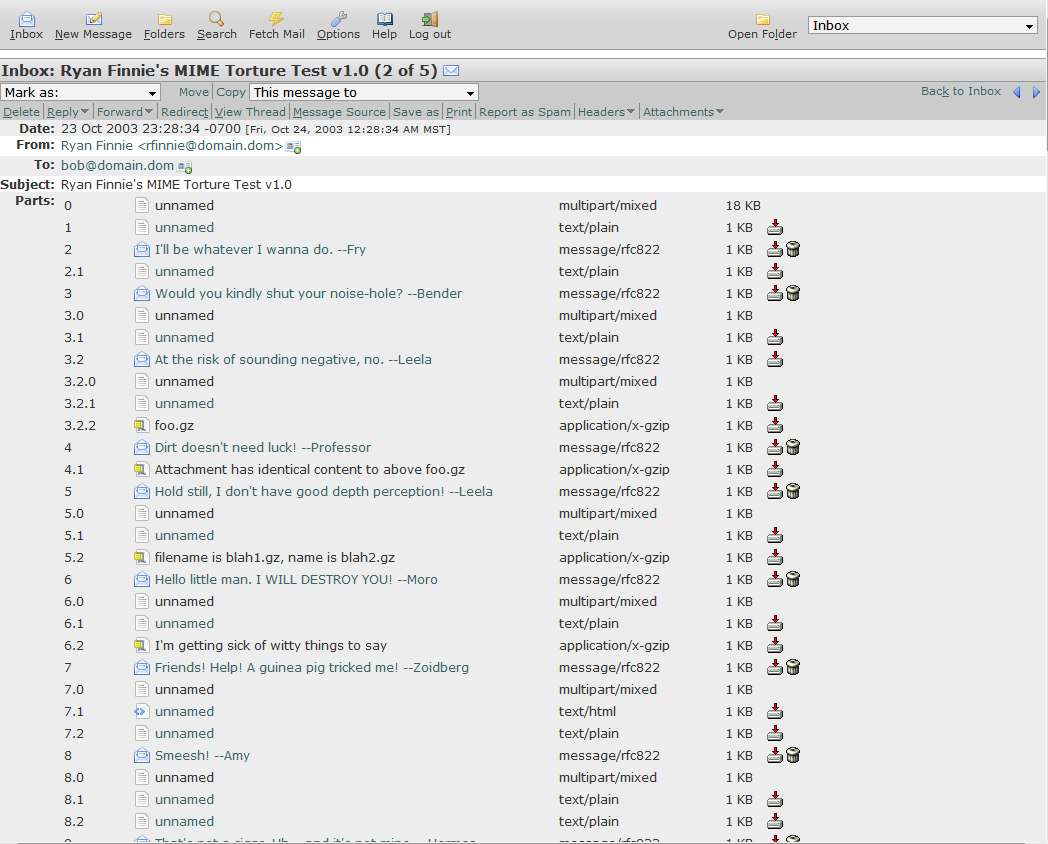Open the unnamed part 2.1
Image resolution: width=1048 pixels, height=844 pixels.
[x=184, y=272]
